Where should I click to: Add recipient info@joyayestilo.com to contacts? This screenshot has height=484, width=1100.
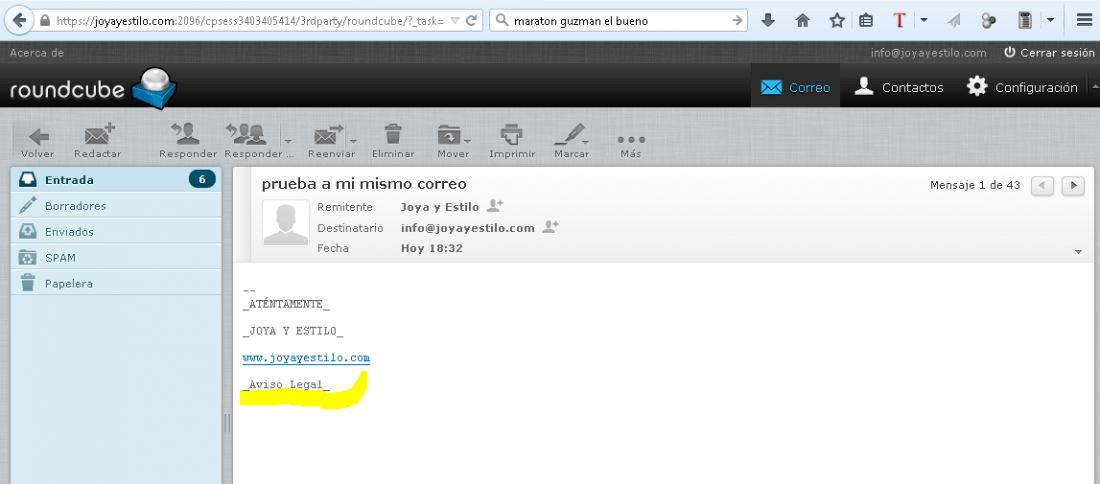[550, 227]
